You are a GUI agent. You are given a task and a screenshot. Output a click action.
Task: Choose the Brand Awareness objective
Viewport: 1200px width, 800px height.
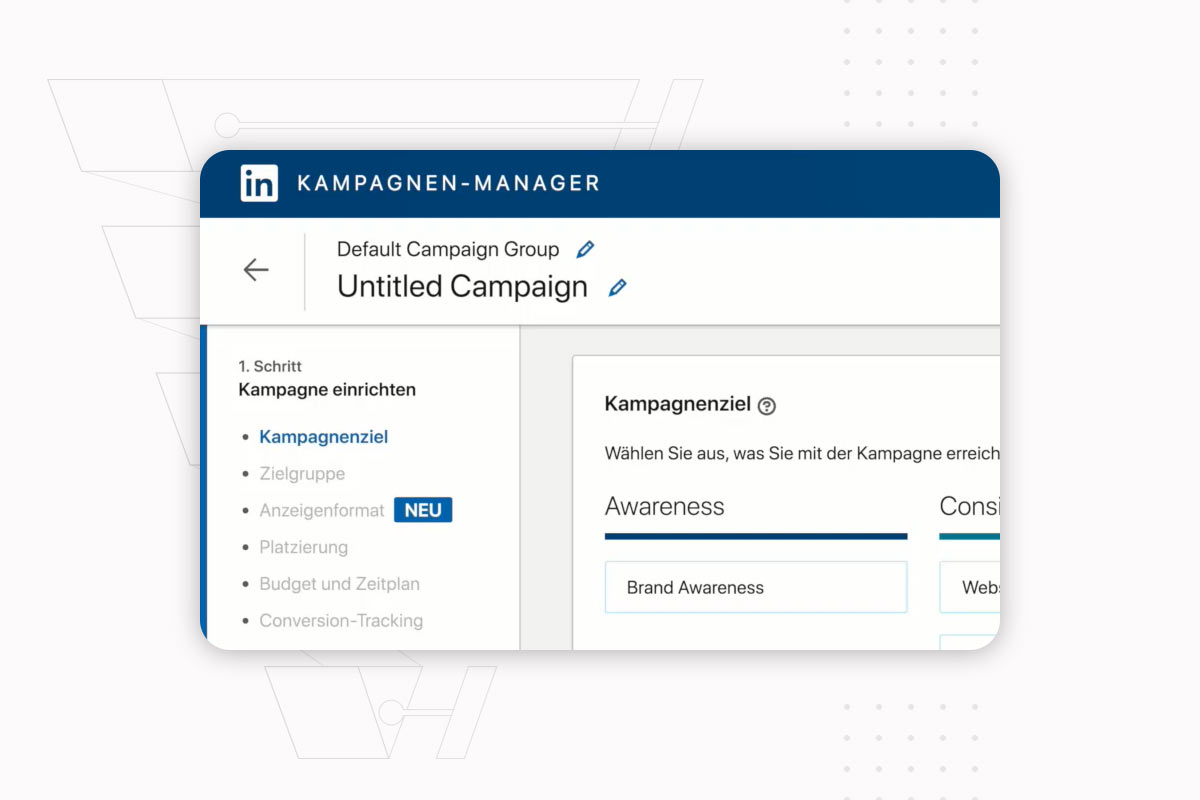coord(756,587)
